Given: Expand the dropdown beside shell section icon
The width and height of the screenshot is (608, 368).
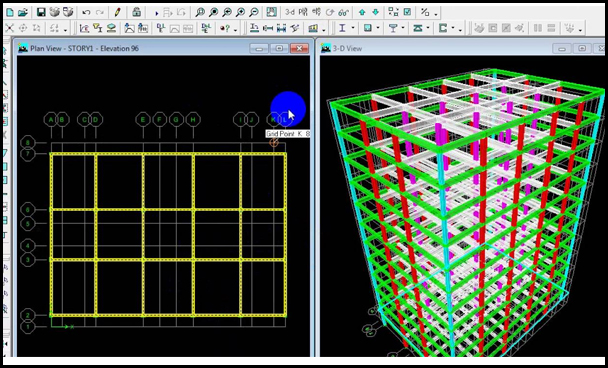Looking at the screenshot, I should (x=378, y=28).
